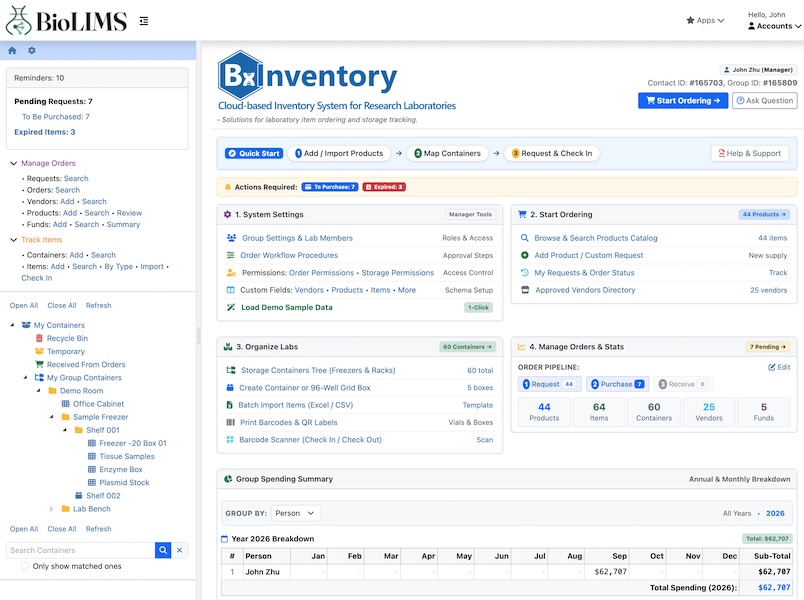
Task: Collapse Demo Room tree node arrow
Action: click(38, 391)
